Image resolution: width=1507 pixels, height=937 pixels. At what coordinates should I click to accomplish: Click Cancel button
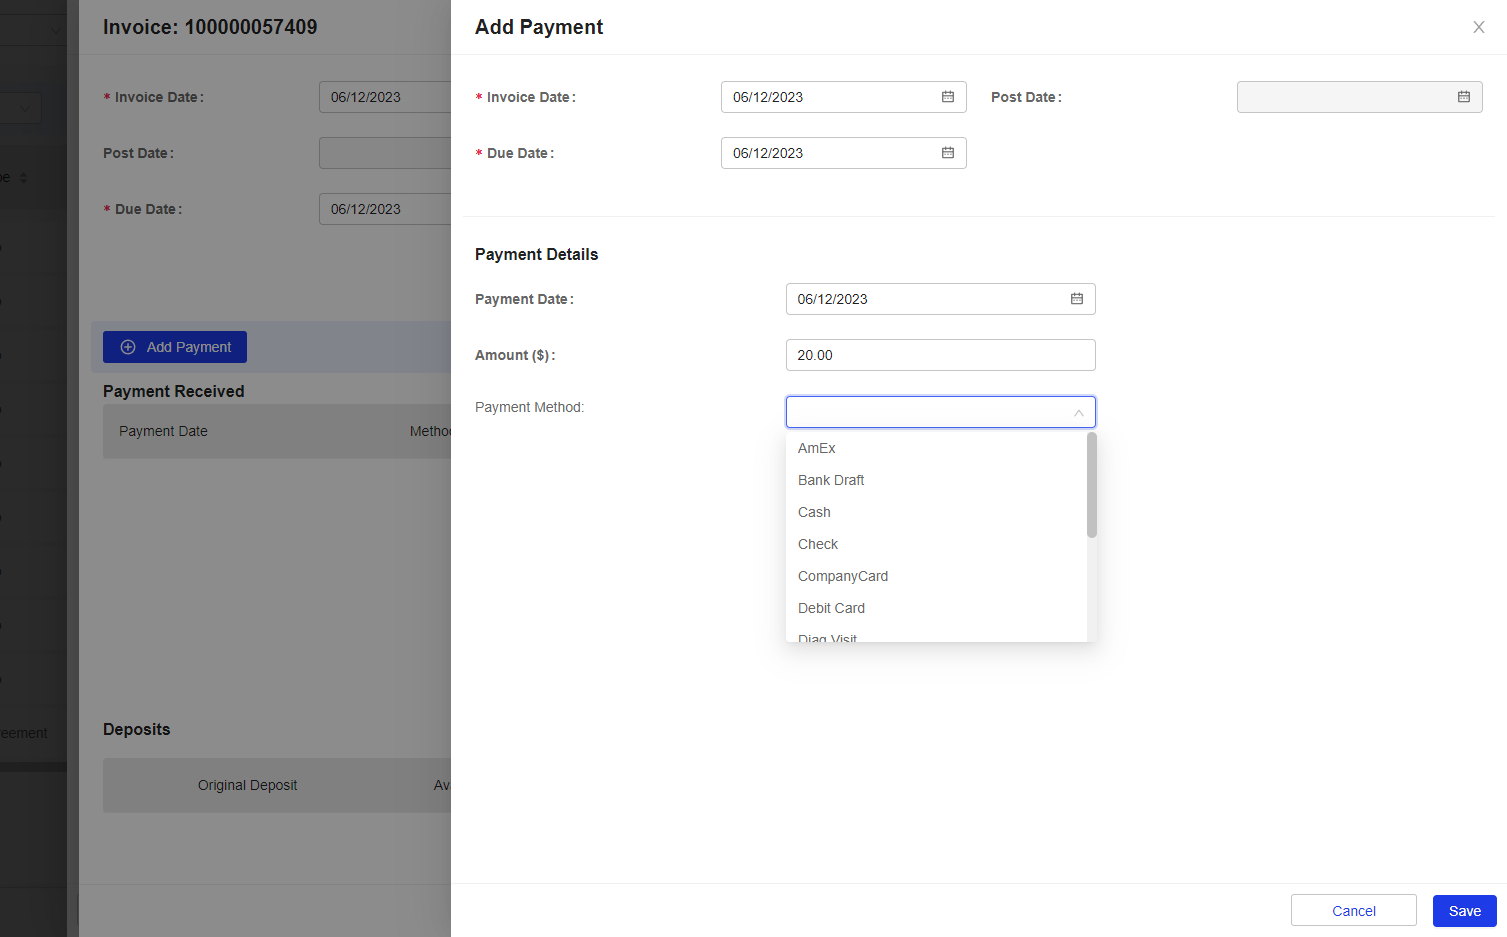1354,911
